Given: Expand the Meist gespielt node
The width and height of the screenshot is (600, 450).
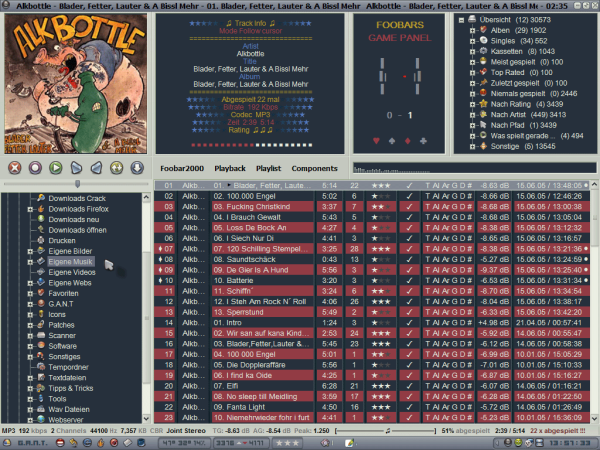Looking at the screenshot, I should point(472,62).
